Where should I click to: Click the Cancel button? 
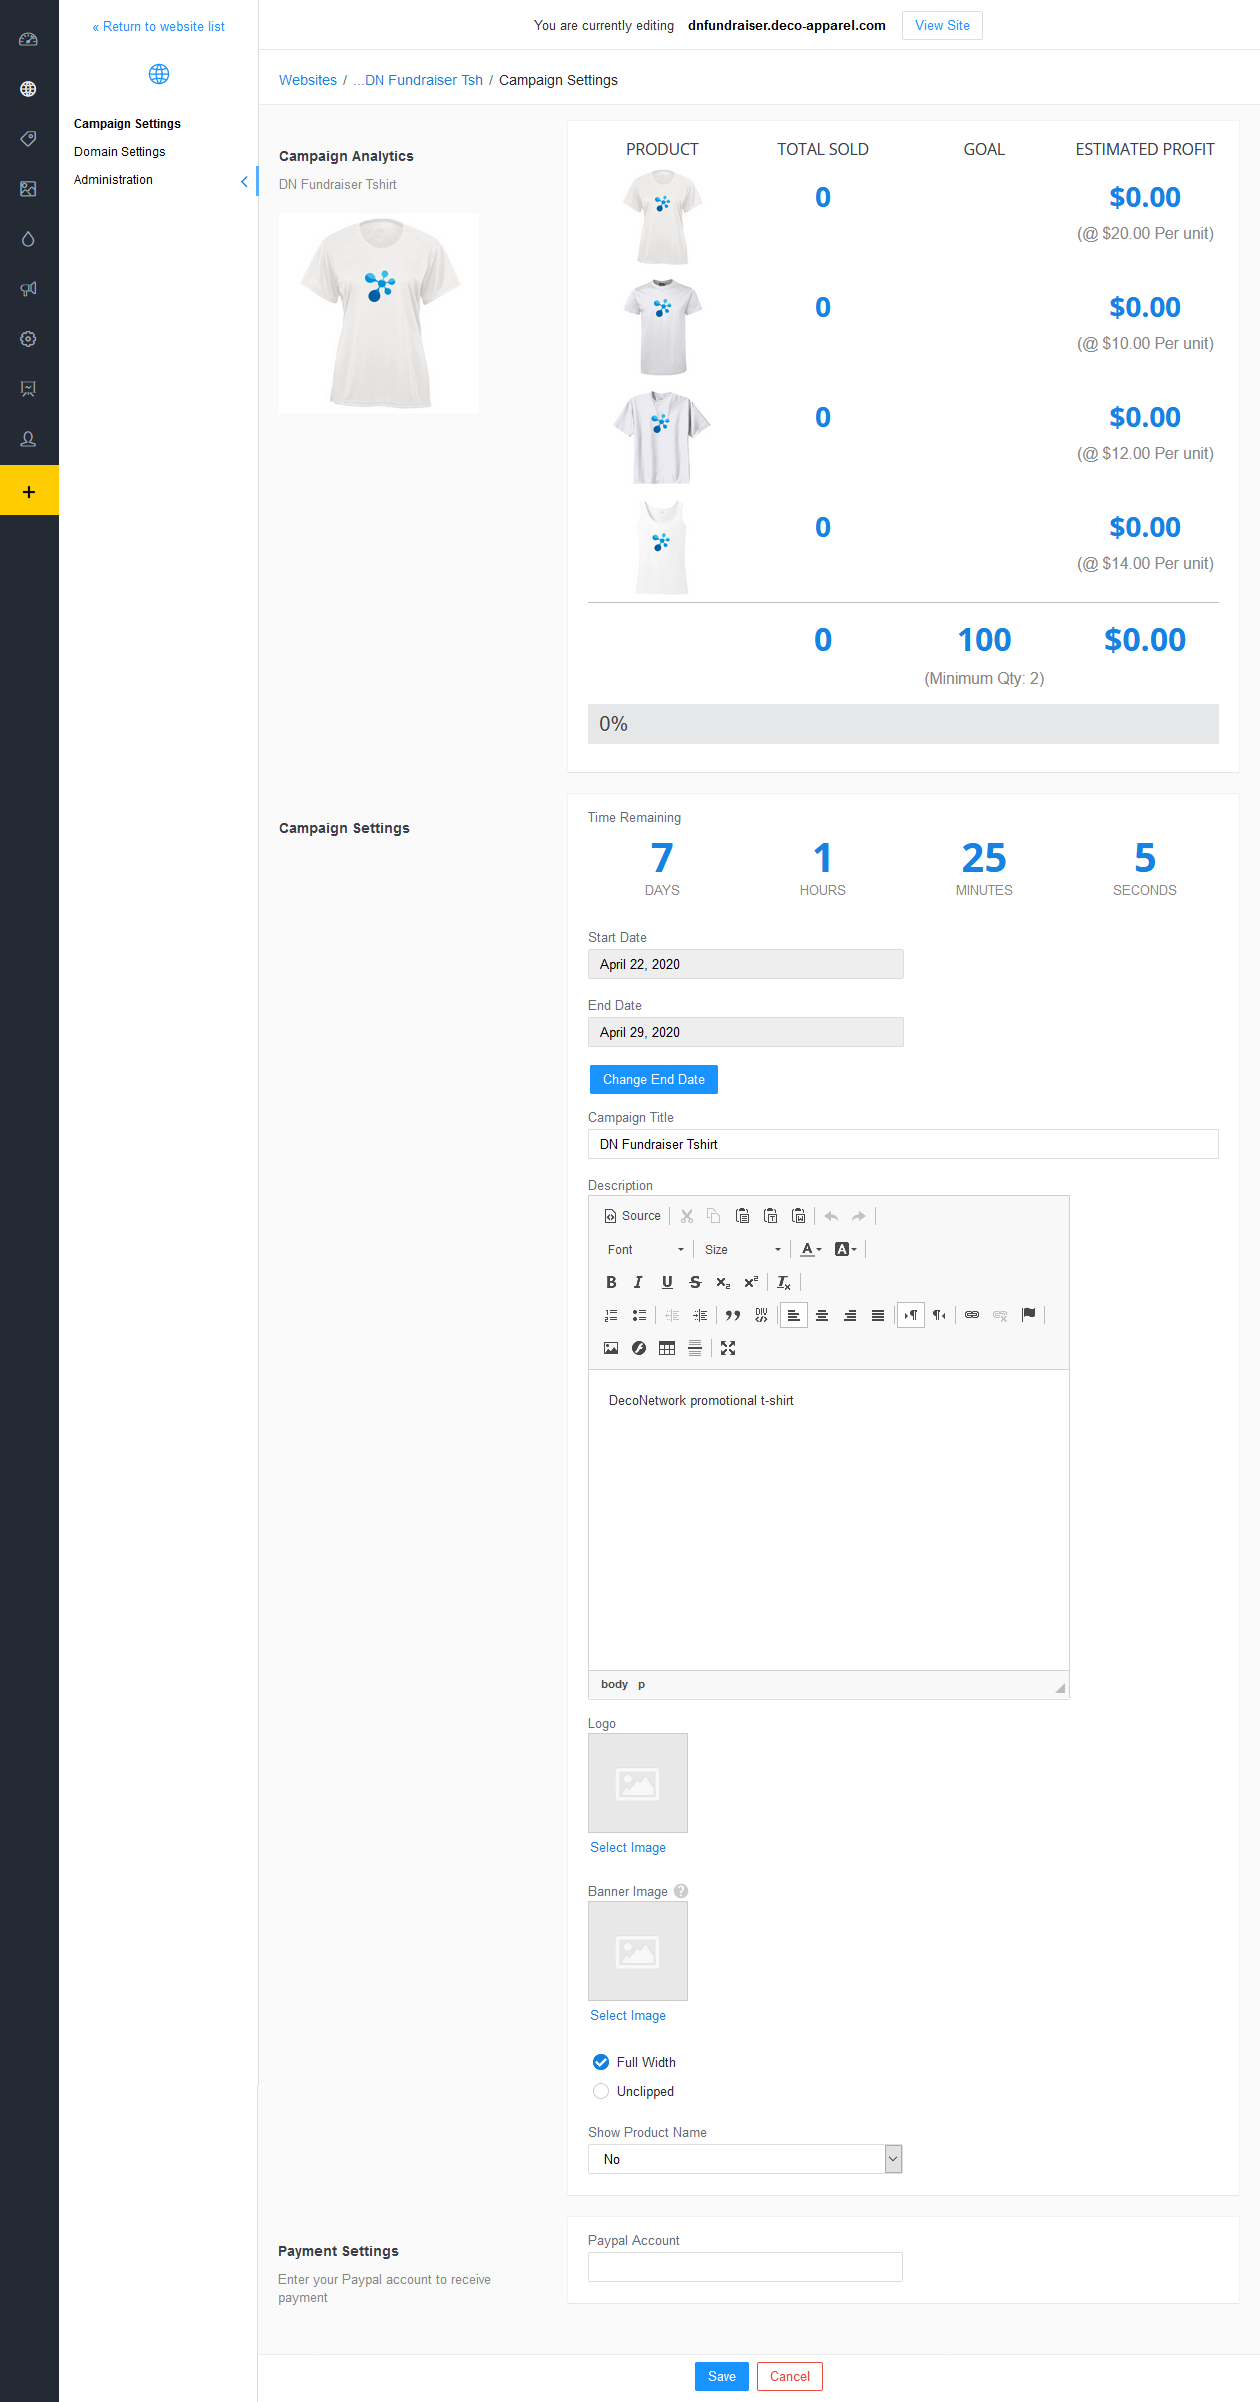(790, 2377)
